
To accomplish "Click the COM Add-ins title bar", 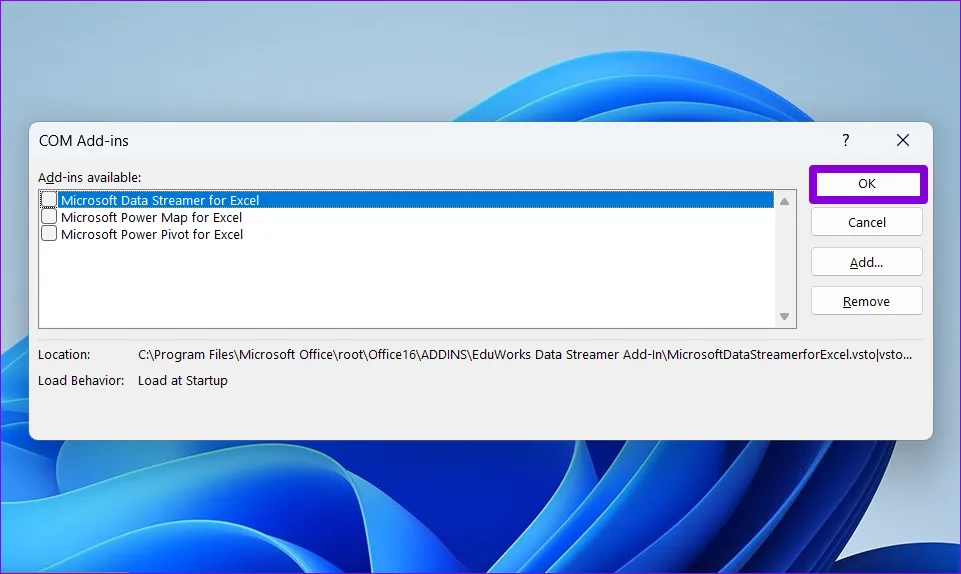I will [x=400, y=141].
